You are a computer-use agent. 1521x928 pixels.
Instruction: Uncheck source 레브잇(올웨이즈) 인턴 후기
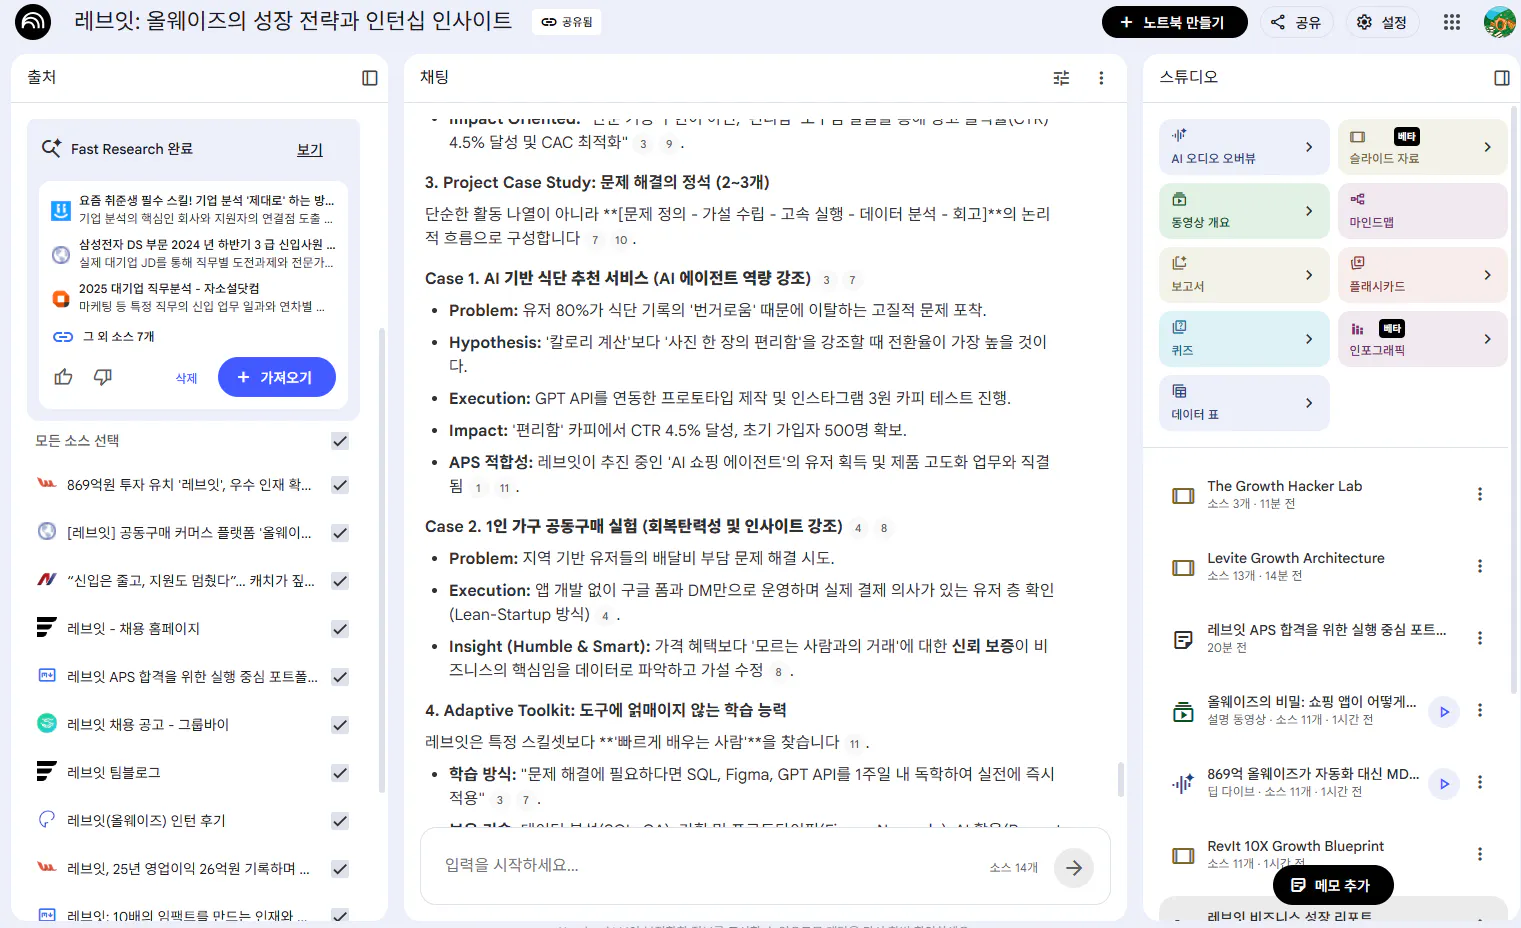point(340,821)
